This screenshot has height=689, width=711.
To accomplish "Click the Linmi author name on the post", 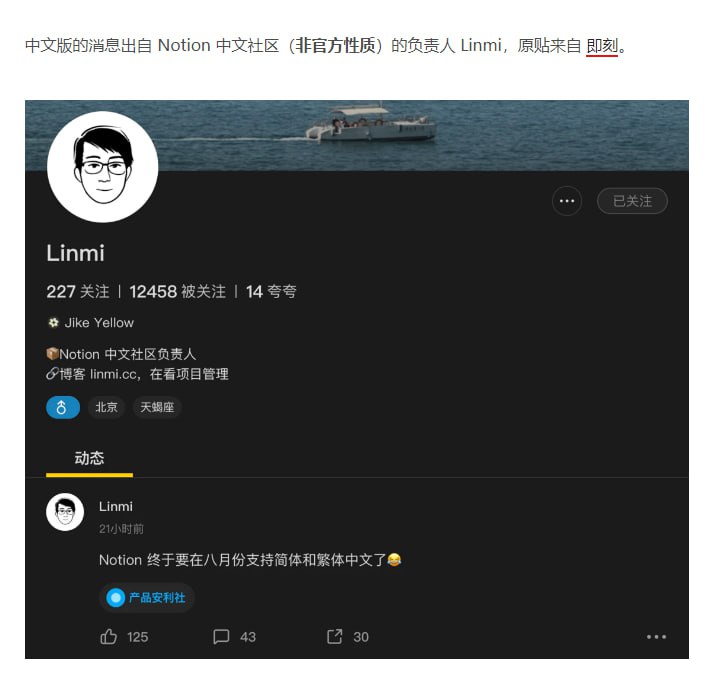I will coord(116,507).
